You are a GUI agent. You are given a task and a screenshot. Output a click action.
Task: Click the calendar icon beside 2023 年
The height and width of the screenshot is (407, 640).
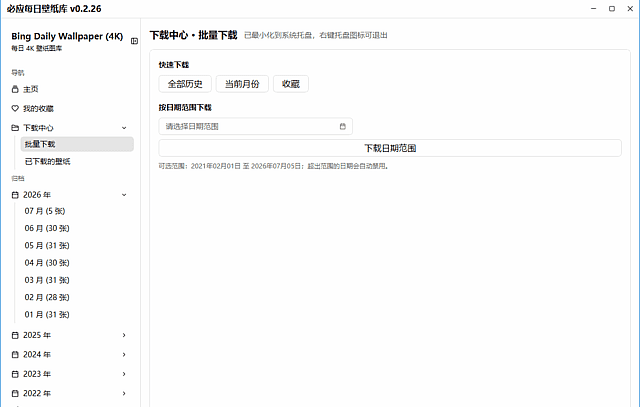click(15, 374)
